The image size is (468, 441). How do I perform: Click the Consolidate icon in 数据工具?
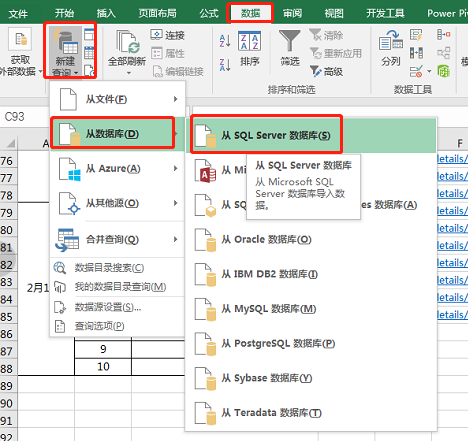(x=444, y=35)
